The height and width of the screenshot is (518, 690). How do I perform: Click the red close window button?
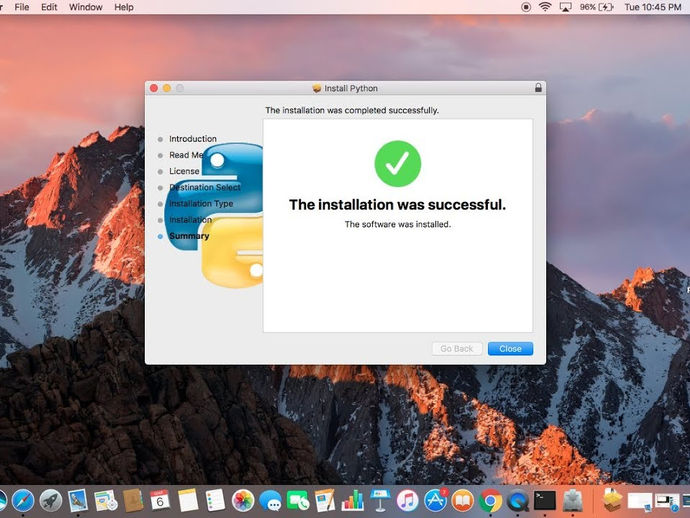154,88
